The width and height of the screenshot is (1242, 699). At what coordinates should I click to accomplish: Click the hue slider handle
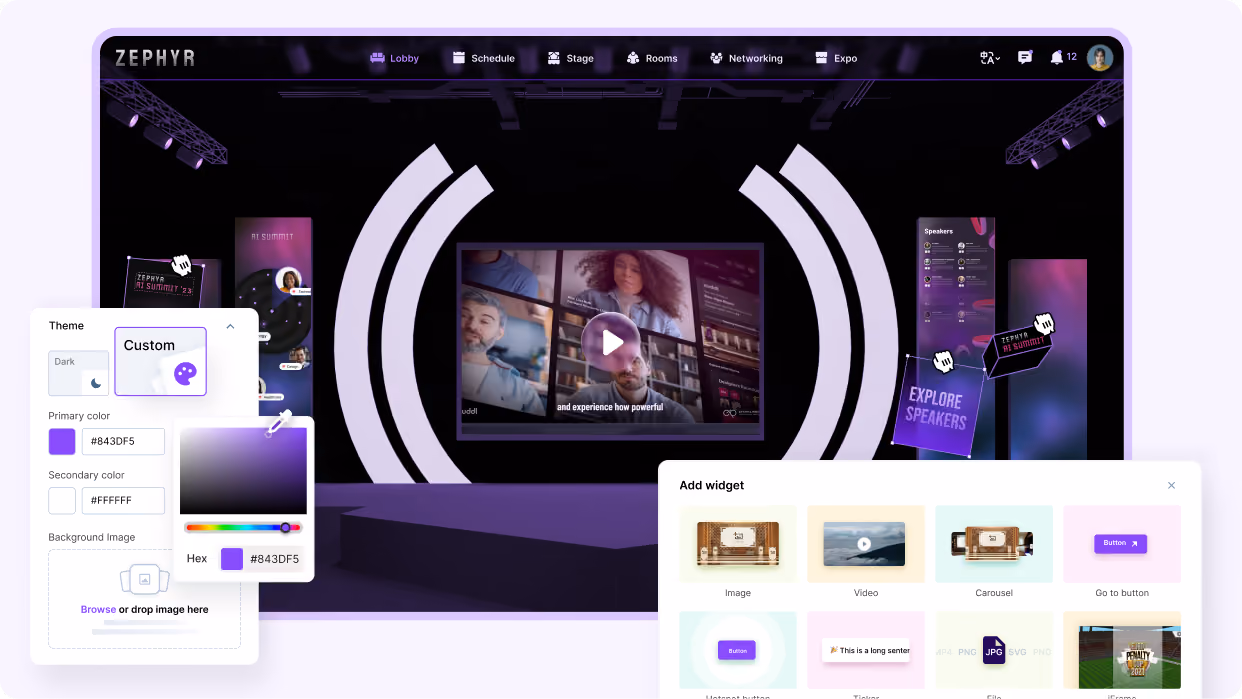tap(285, 527)
